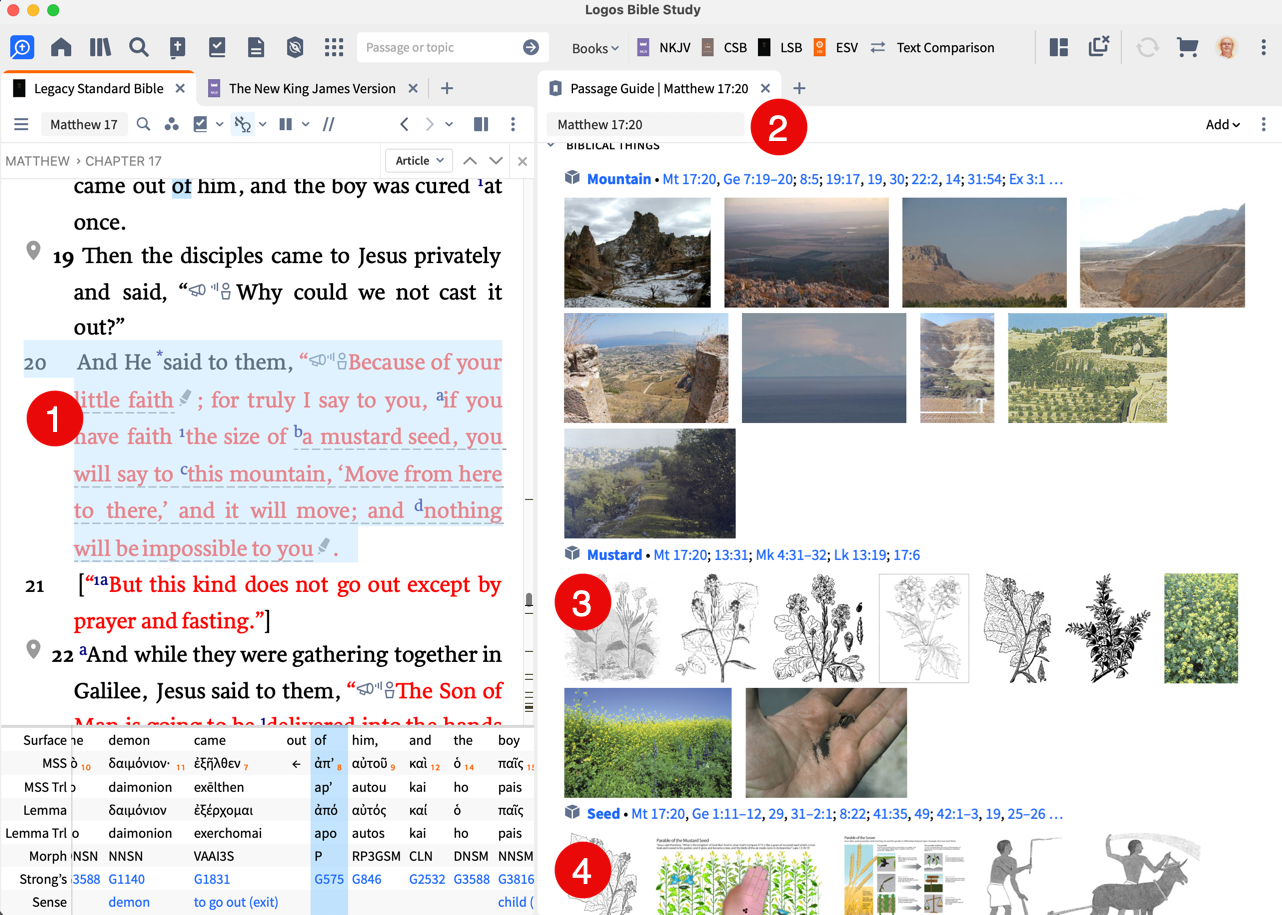The width and height of the screenshot is (1282, 915).
Task: Submit passage with the arrow Go button
Action: [x=531, y=47]
